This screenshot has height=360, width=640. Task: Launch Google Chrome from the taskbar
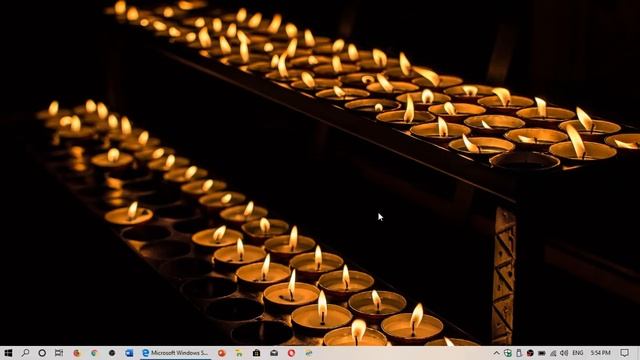pyautogui.click(x=94, y=353)
